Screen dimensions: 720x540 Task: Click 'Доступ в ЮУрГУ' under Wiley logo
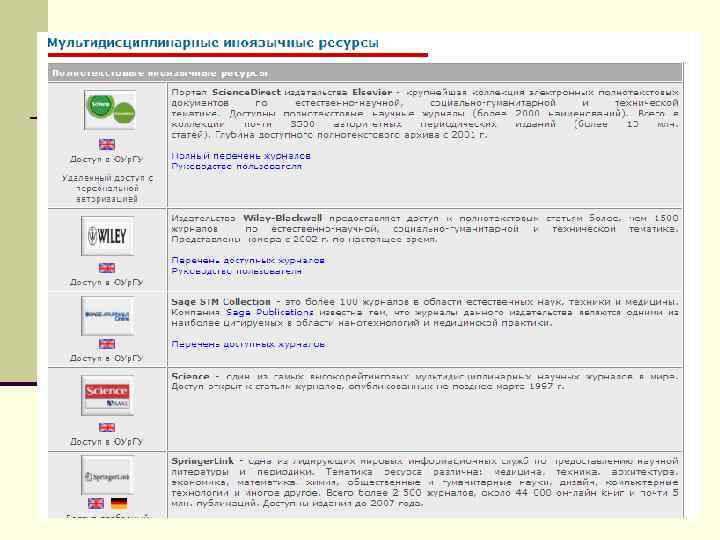point(107,282)
